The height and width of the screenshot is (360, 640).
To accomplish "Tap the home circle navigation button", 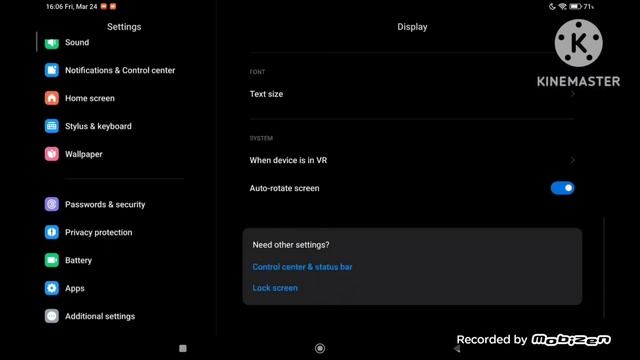I will [x=320, y=348].
